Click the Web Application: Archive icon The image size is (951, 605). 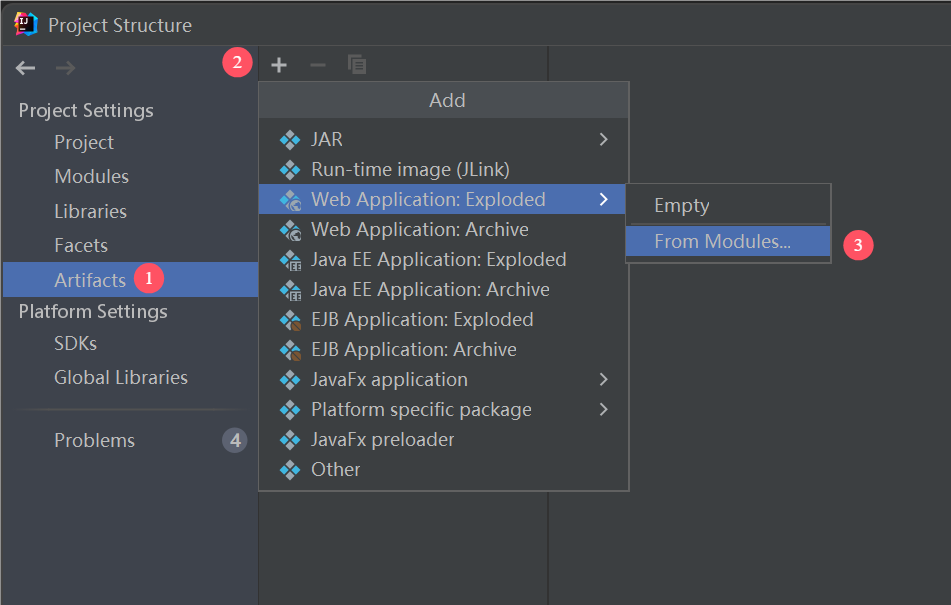[290, 230]
